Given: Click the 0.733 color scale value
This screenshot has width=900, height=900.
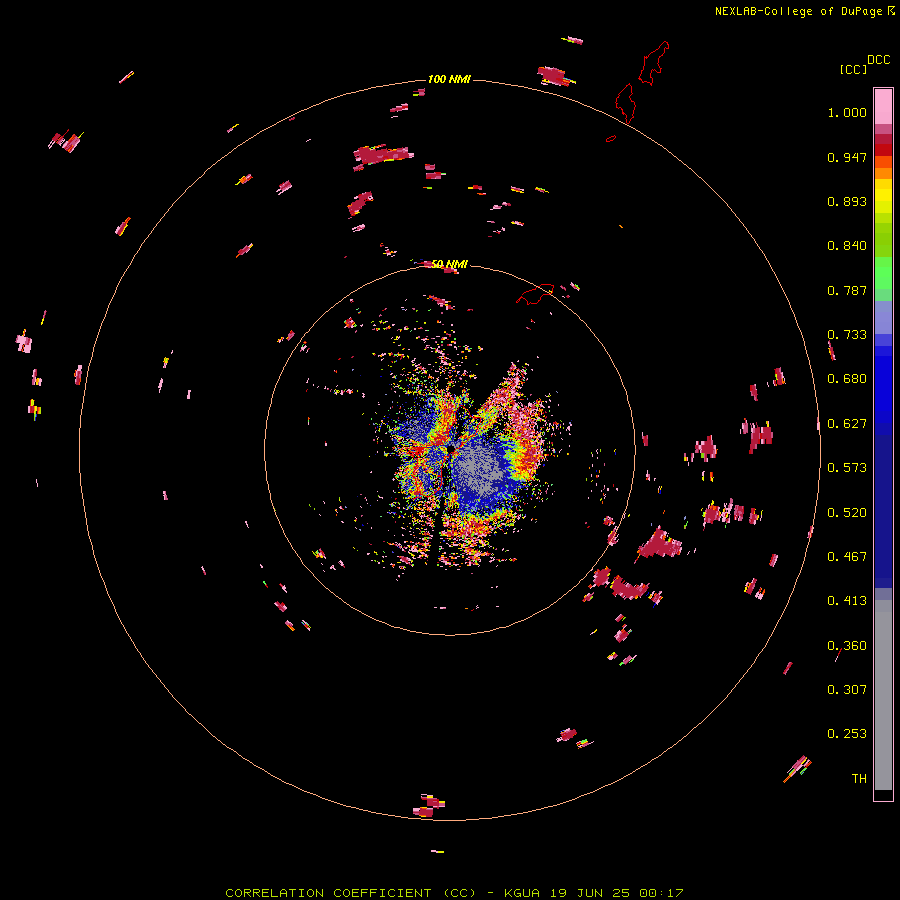Looking at the screenshot, I should (x=847, y=335).
